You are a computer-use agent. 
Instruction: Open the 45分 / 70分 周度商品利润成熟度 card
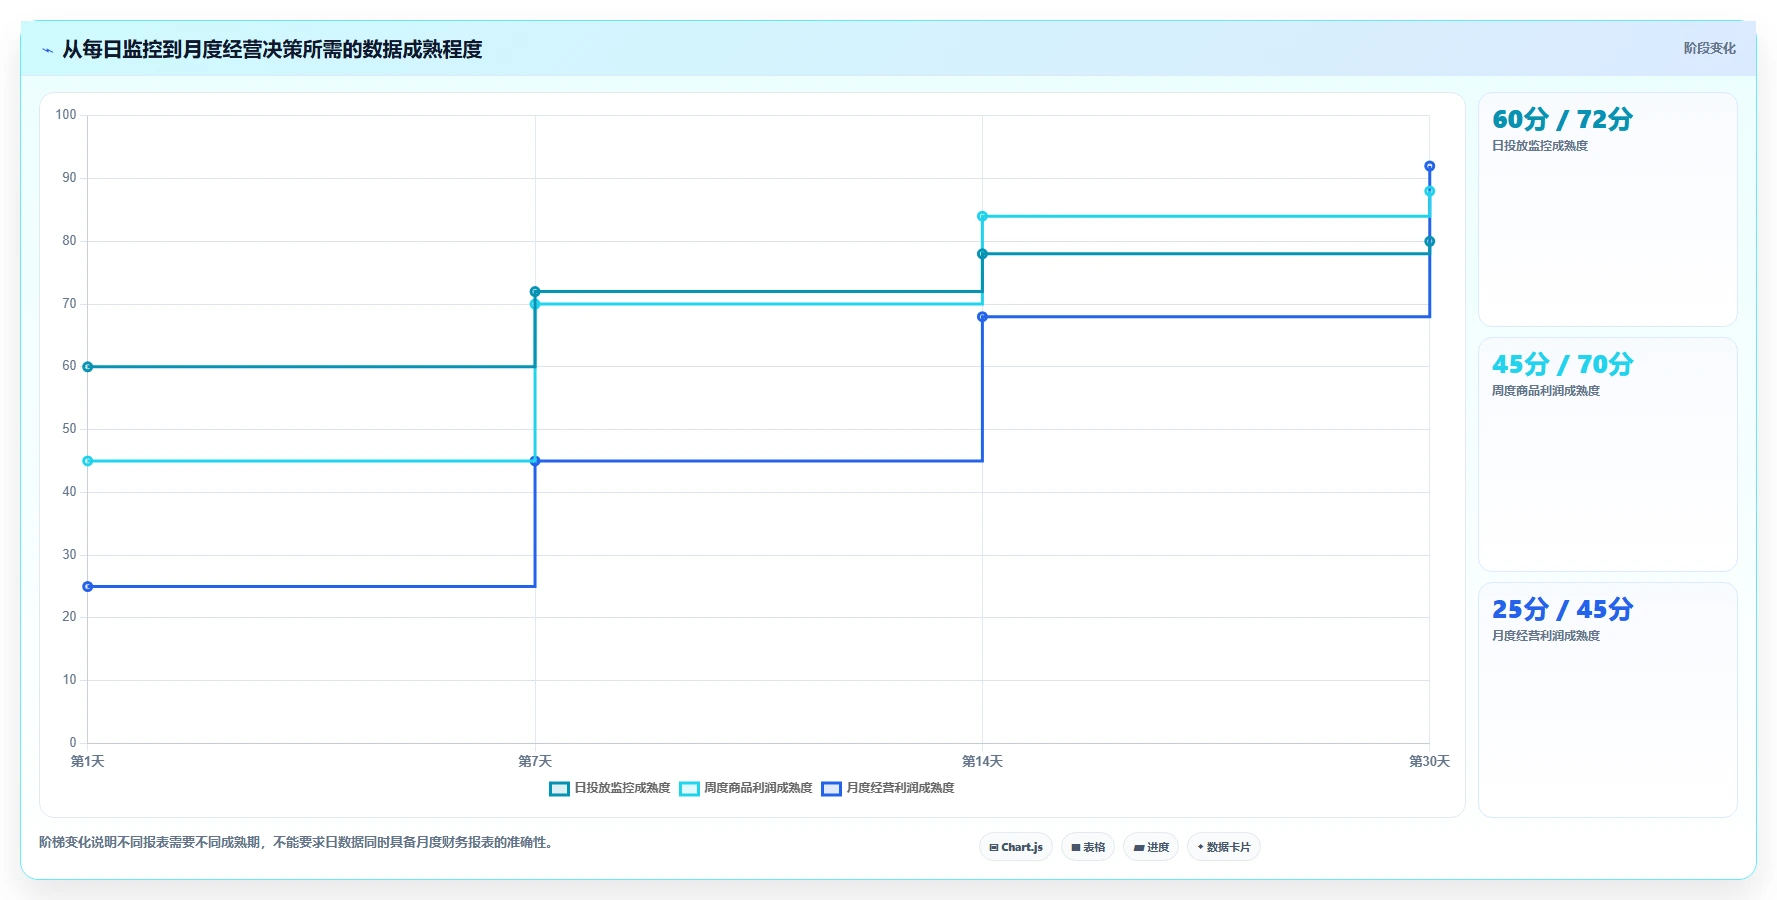pos(1608,455)
